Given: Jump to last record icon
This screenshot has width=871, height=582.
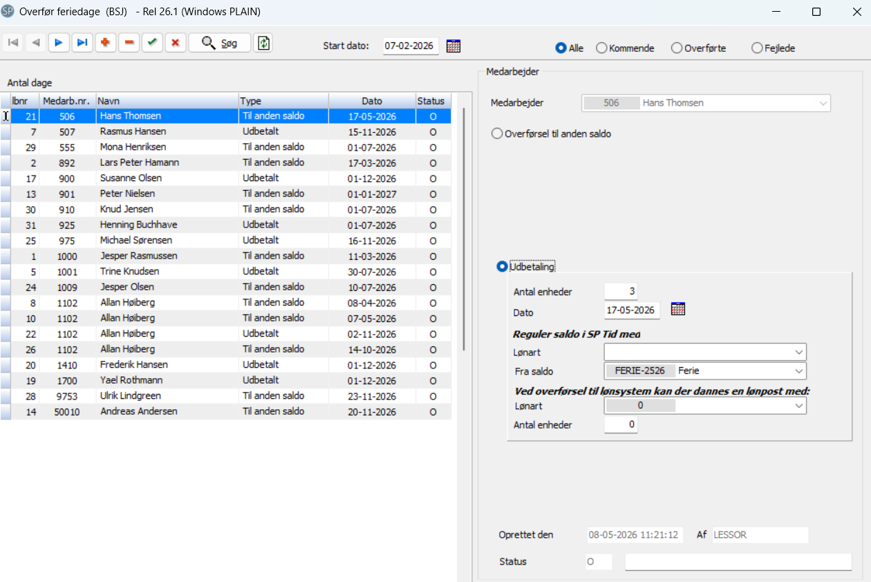Looking at the screenshot, I should coord(82,43).
